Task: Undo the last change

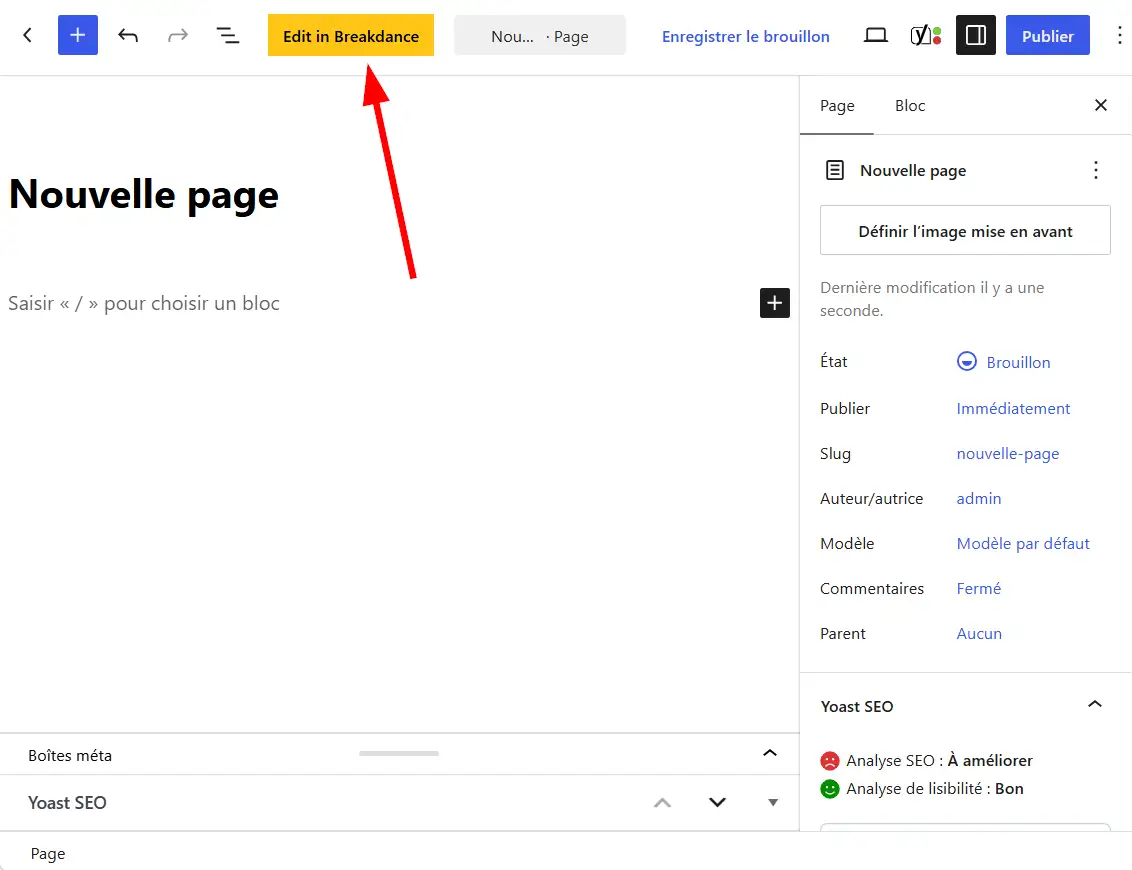Action: tap(128, 35)
